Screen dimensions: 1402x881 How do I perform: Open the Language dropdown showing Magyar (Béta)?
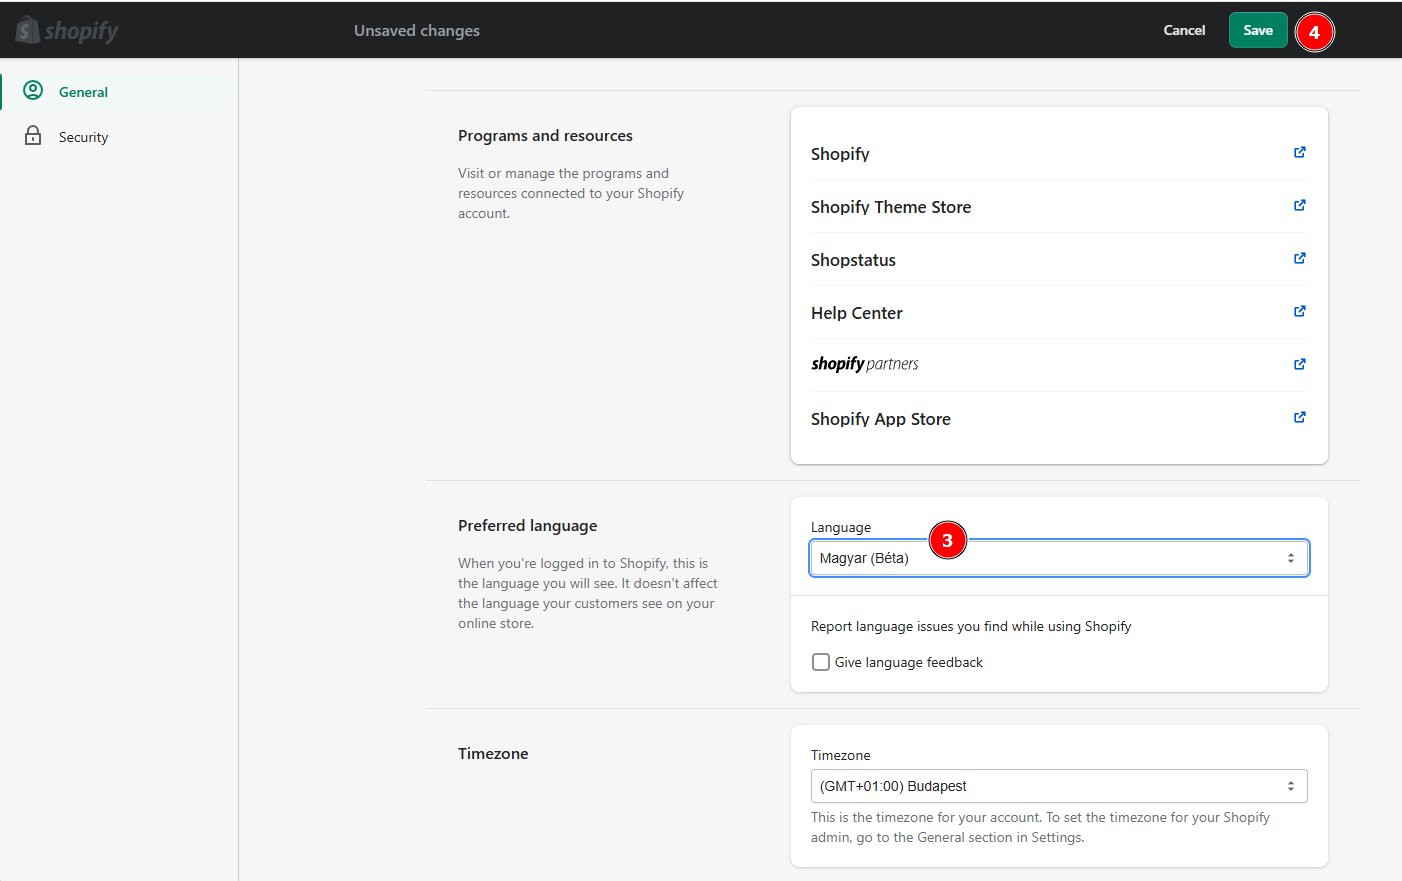point(1058,558)
